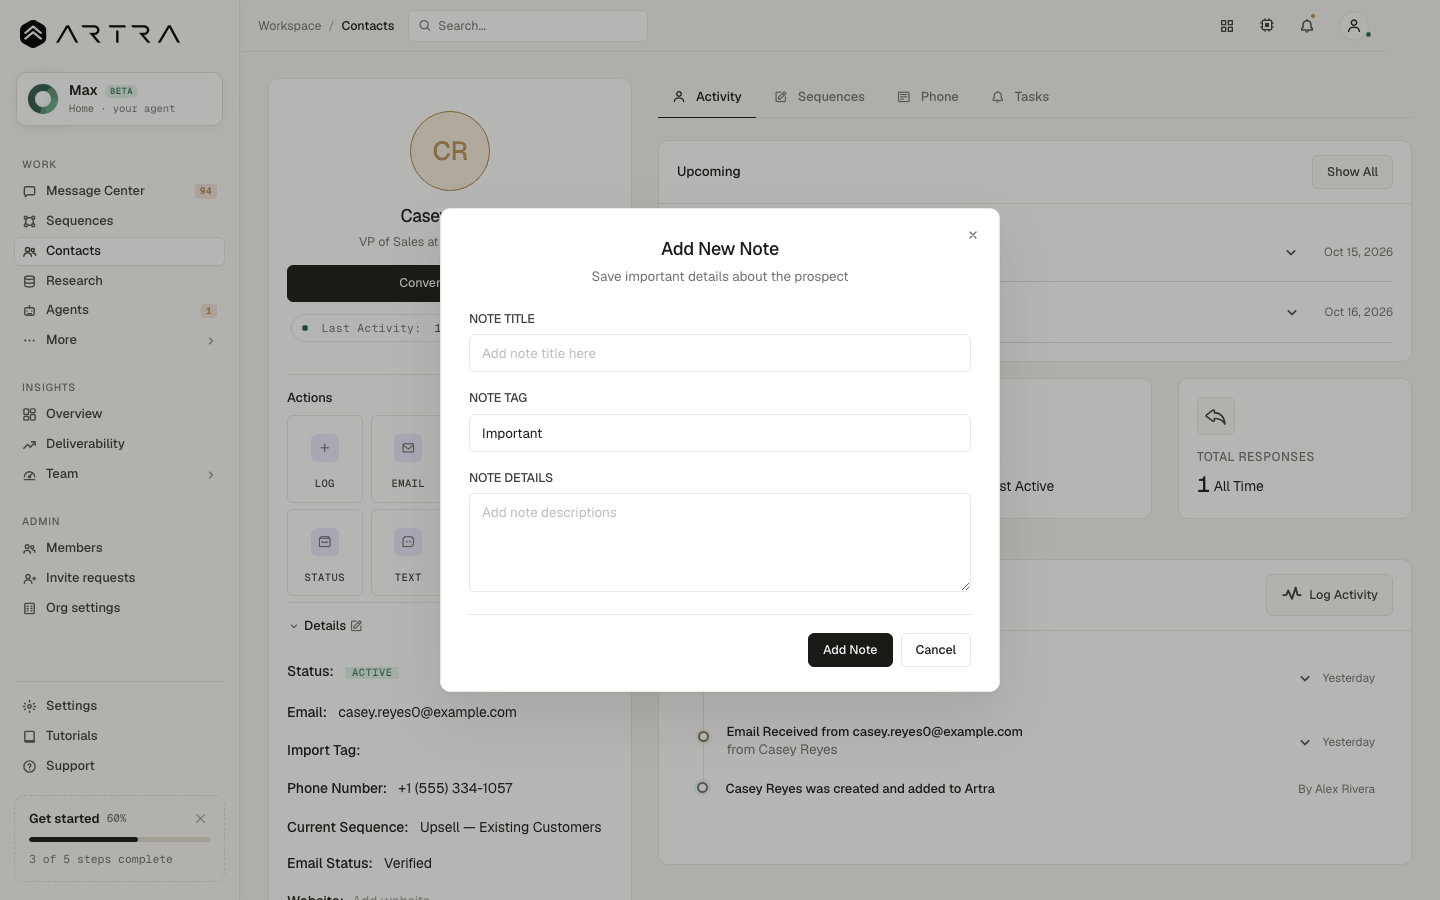Expand the More menu in sidebar
This screenshot has width=1440, height=900.
[119, 340]
